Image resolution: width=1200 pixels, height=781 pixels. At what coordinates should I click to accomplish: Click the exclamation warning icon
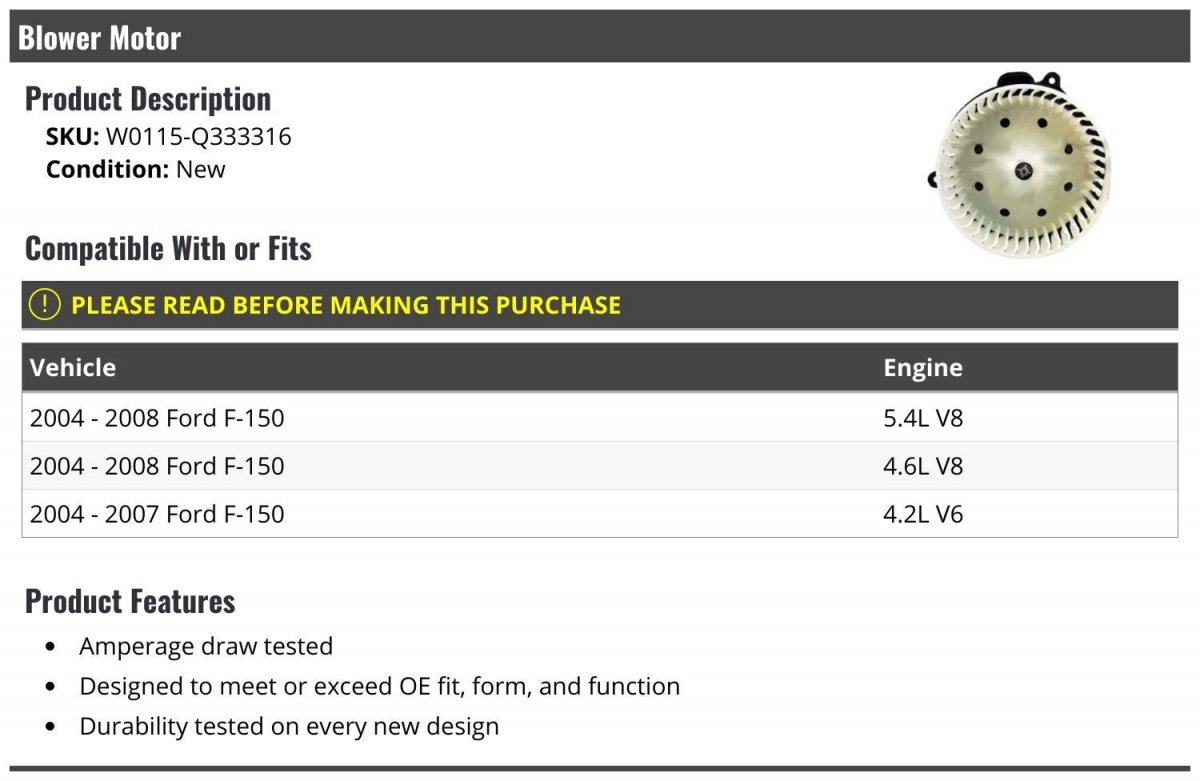click(x=45, y=305)
